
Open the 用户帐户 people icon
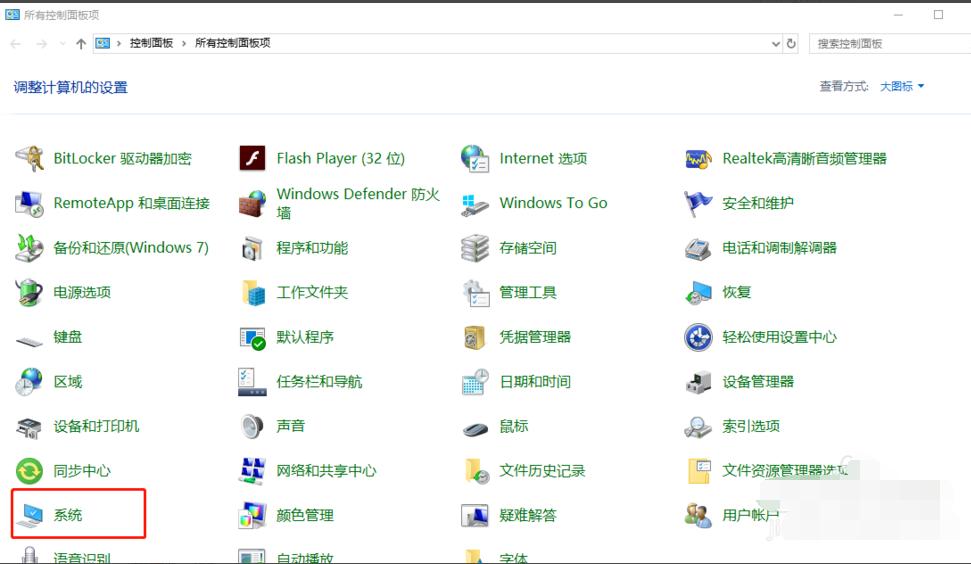pyautogui.click(x=698, y=515)
